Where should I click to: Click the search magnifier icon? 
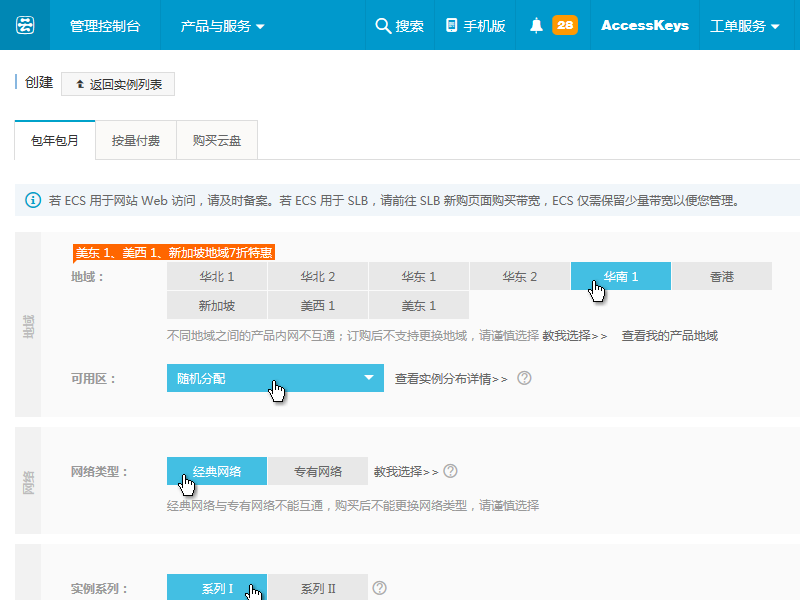click(382, 26)
